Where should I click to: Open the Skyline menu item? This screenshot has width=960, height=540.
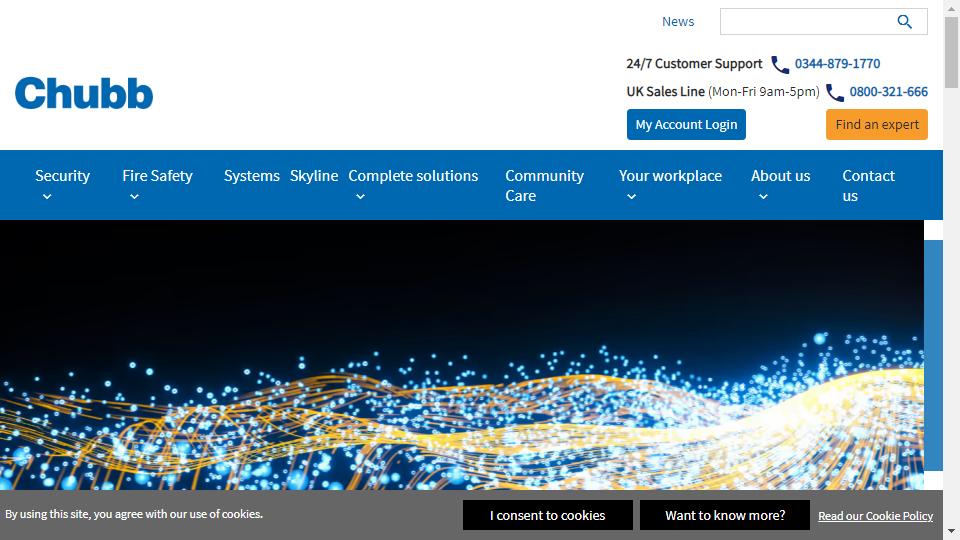click(x=314, y=176)
